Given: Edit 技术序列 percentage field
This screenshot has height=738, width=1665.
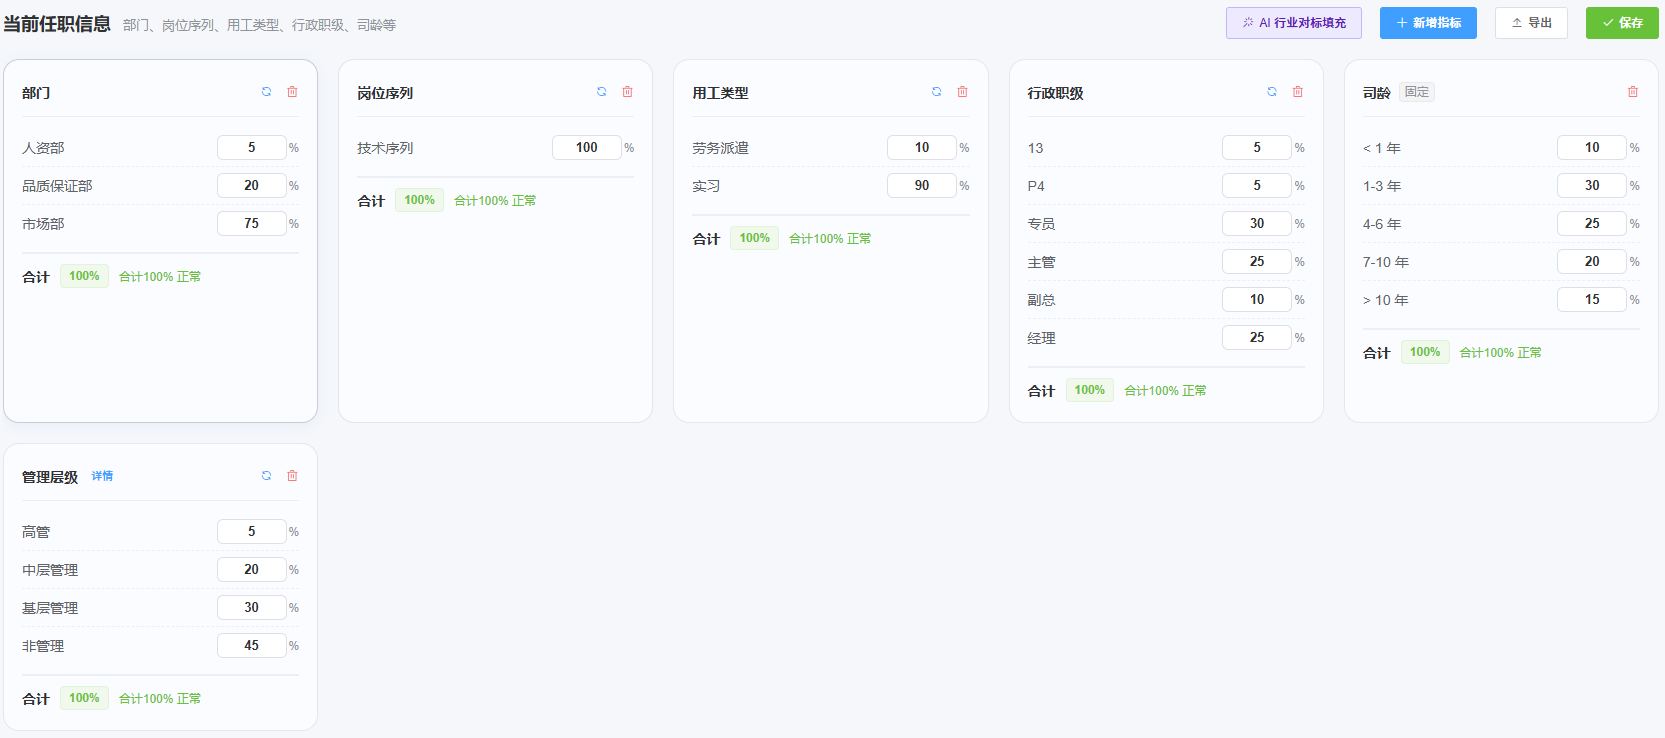Looking at the screenshot, I should (x=587, y=148).
